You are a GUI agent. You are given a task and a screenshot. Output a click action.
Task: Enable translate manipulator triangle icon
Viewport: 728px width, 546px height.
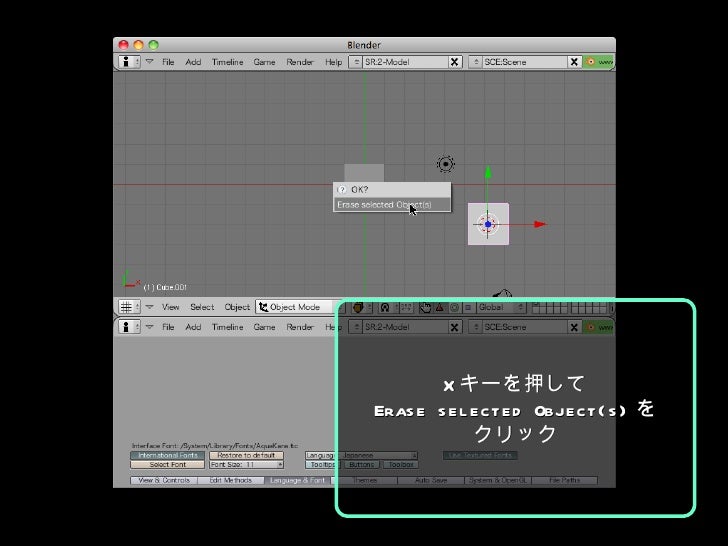(x=439, y=307)
